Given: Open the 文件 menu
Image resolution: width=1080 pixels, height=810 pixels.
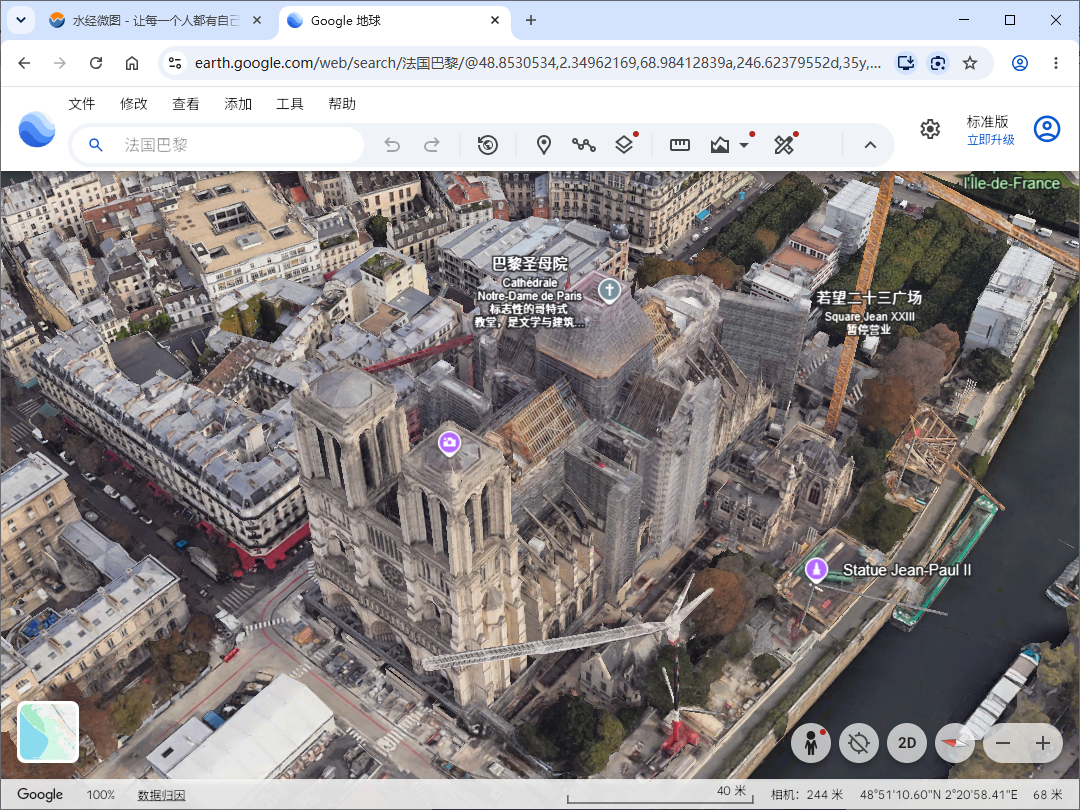Looking at the screenshot, I should click(x=81, y=104).
